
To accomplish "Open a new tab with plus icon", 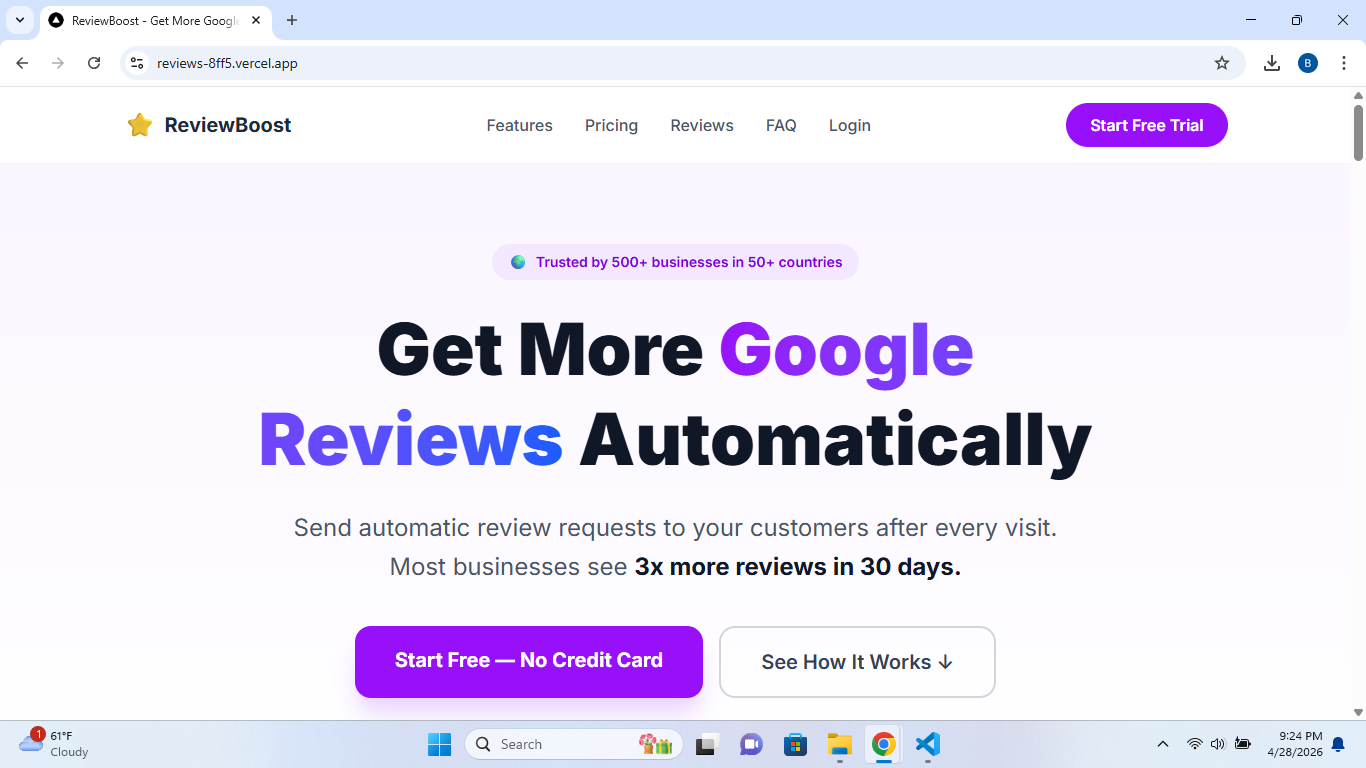I will [292, 20].
